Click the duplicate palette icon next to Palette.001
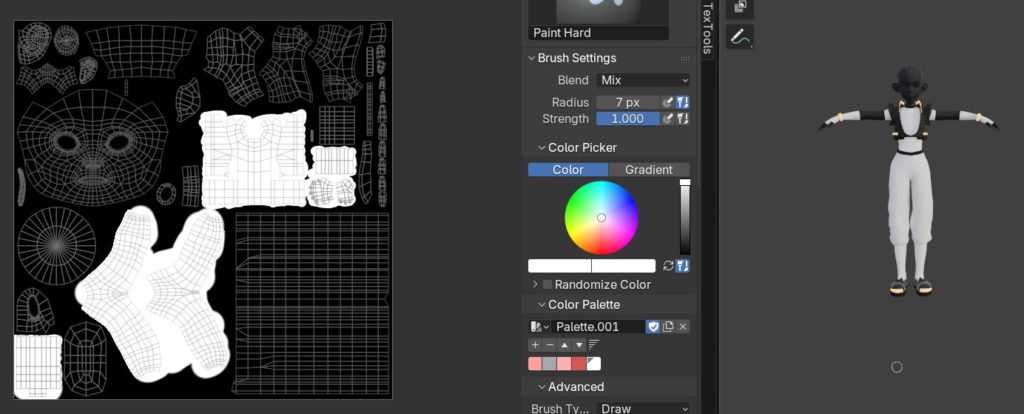 coord(668,327)
